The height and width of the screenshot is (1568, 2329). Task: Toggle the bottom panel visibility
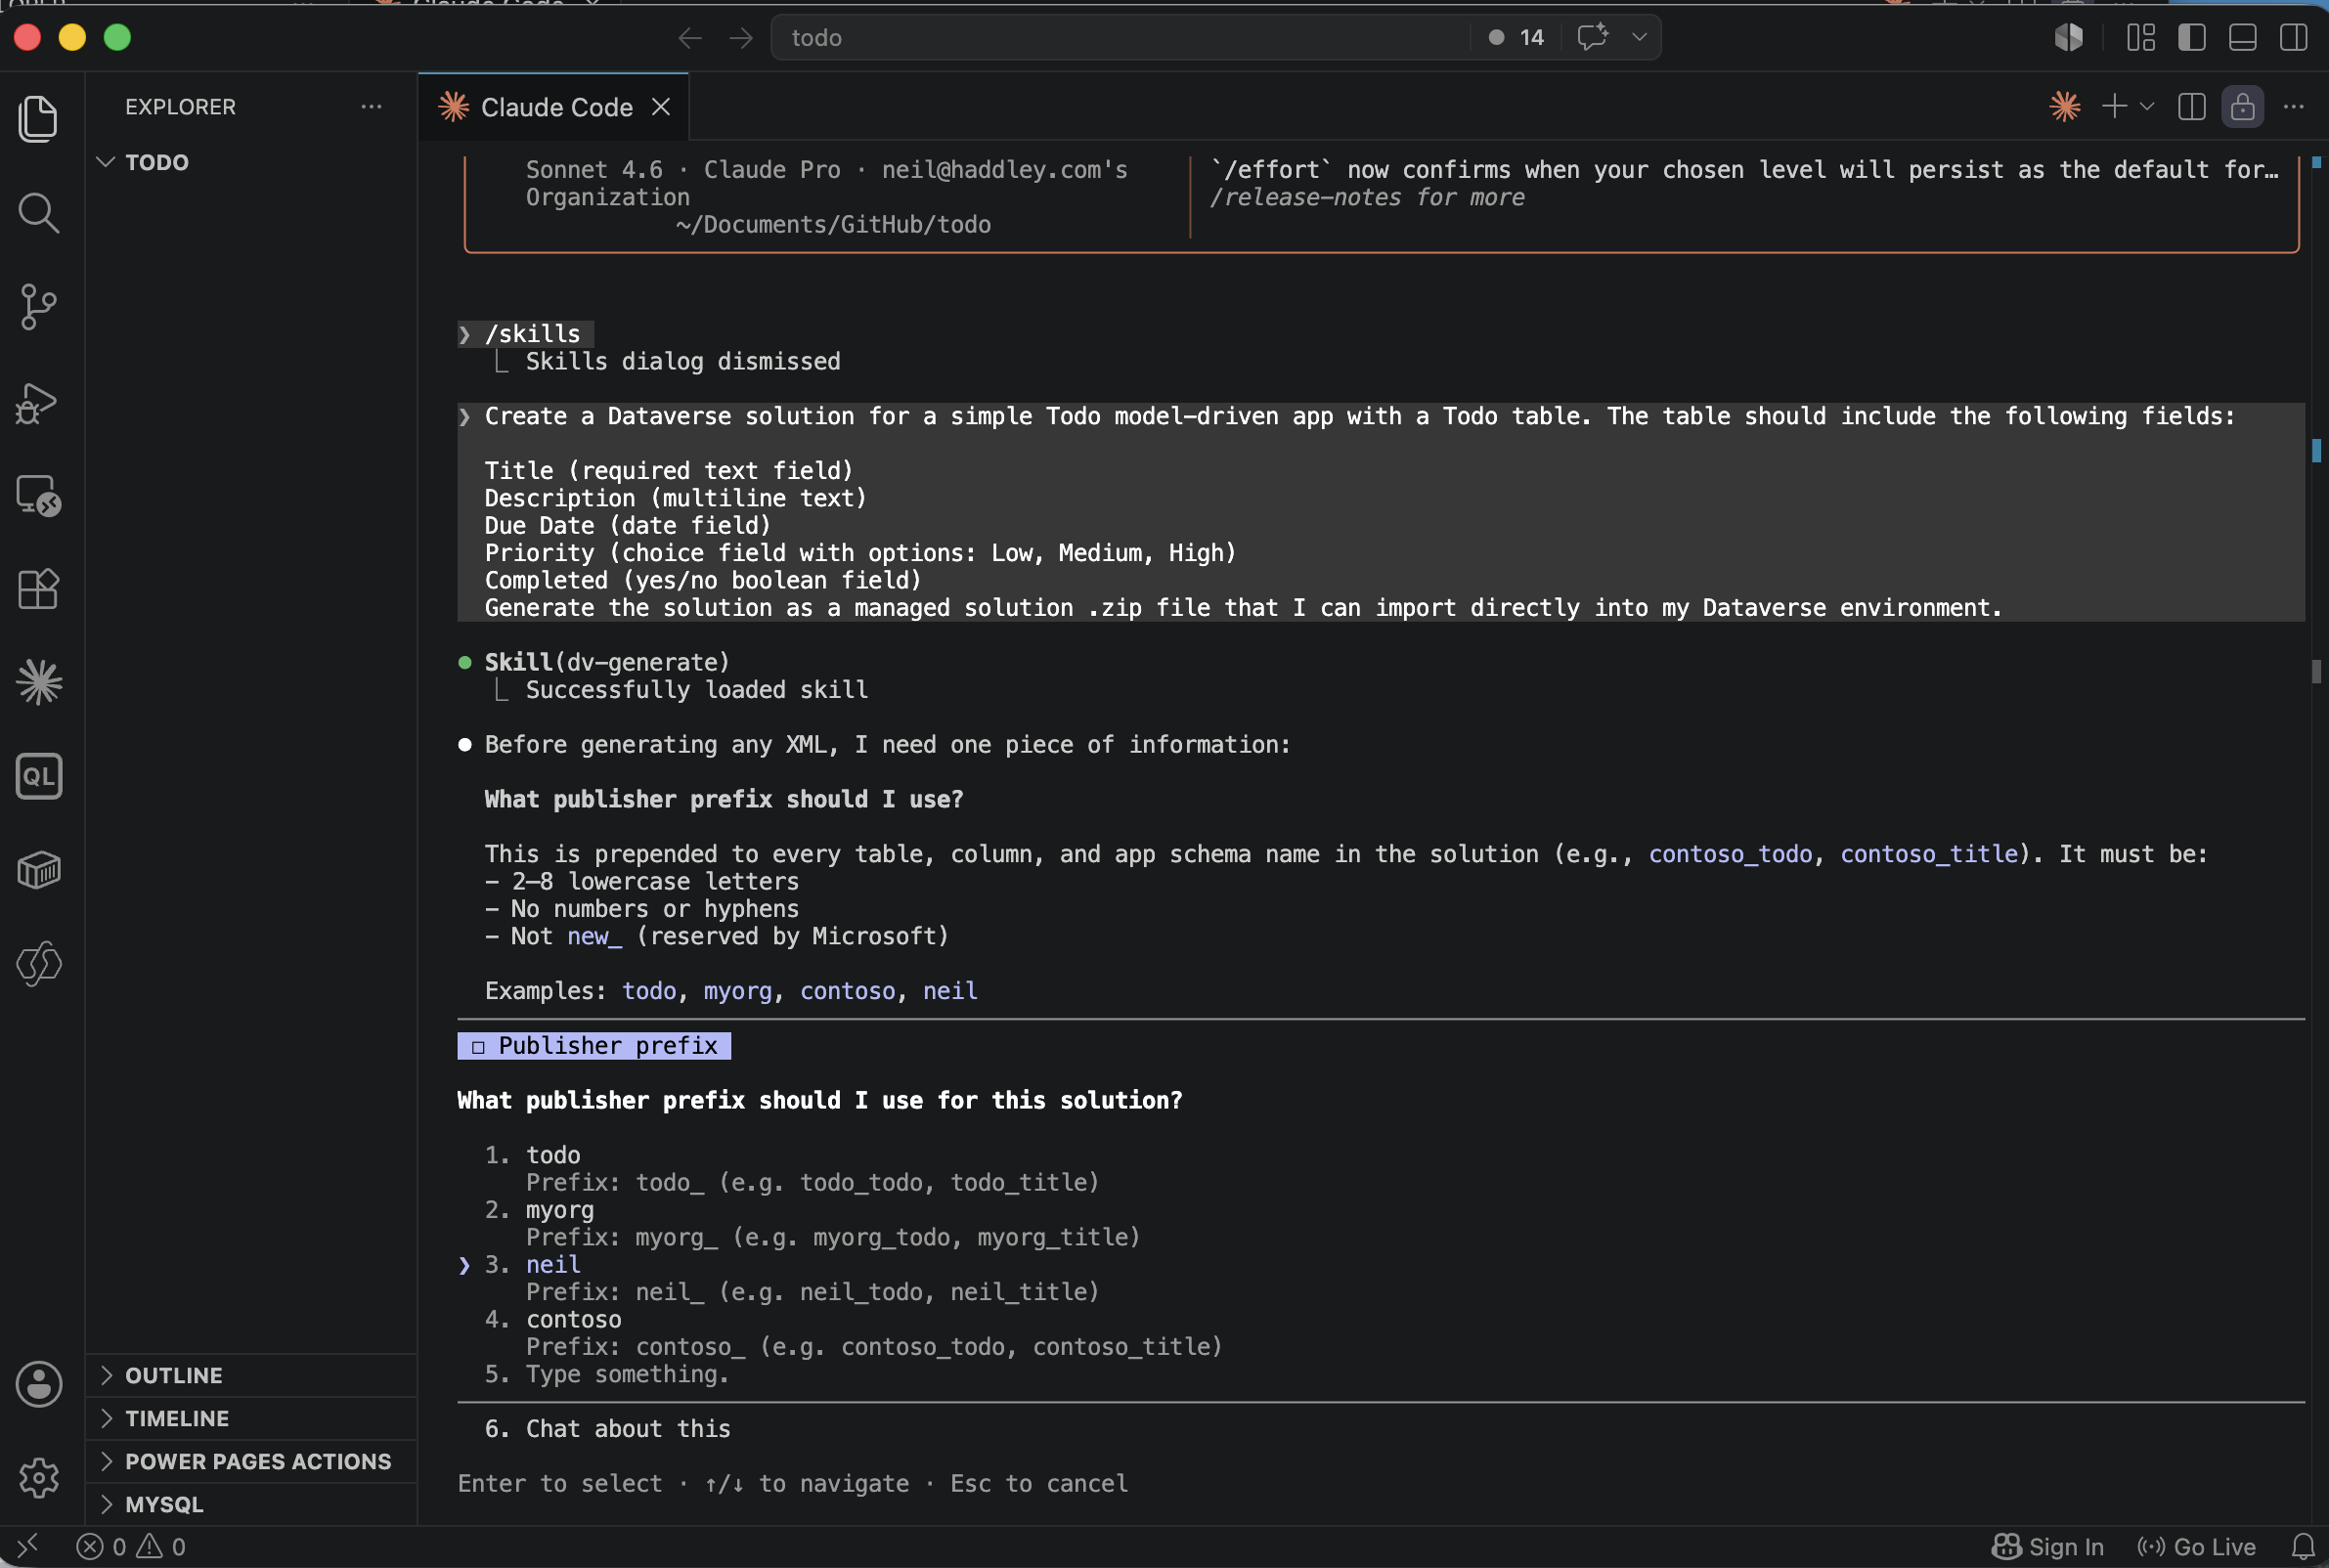click(2242, 37)
